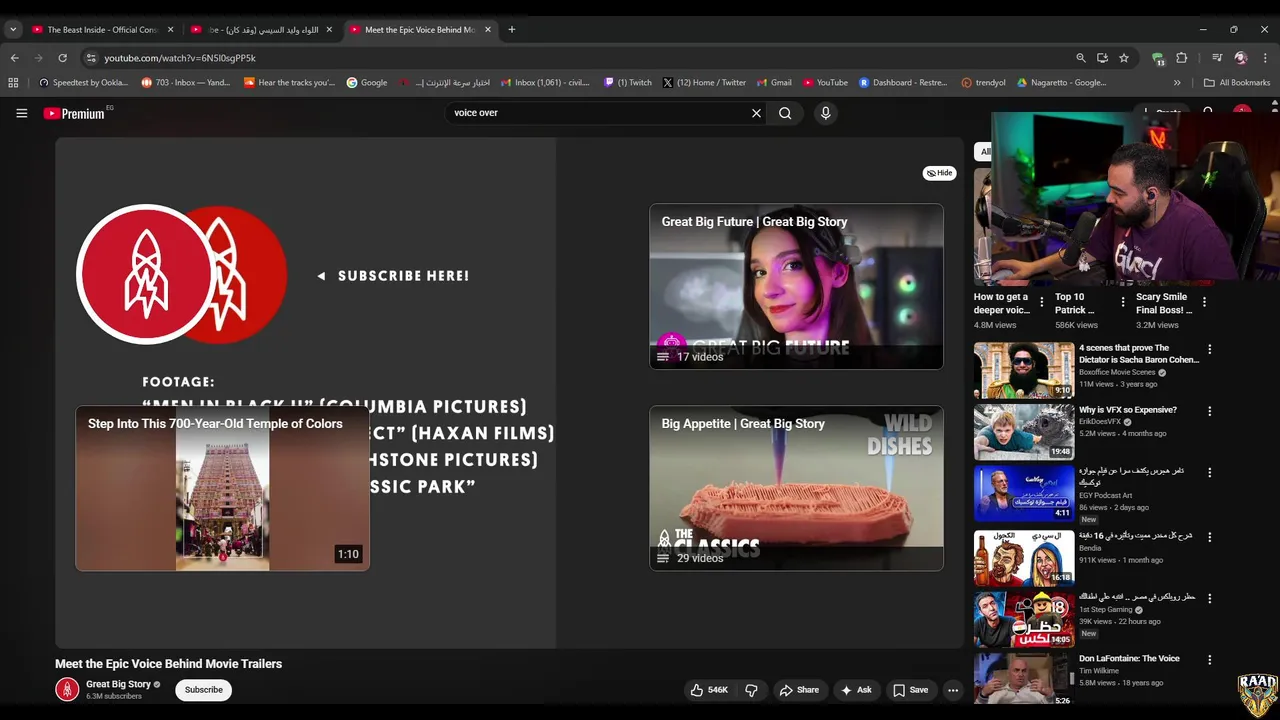The image size is (1280, 720).
Task: Open 'Don LaFontaine: The Voice' title
Action: click(1129, 659)
